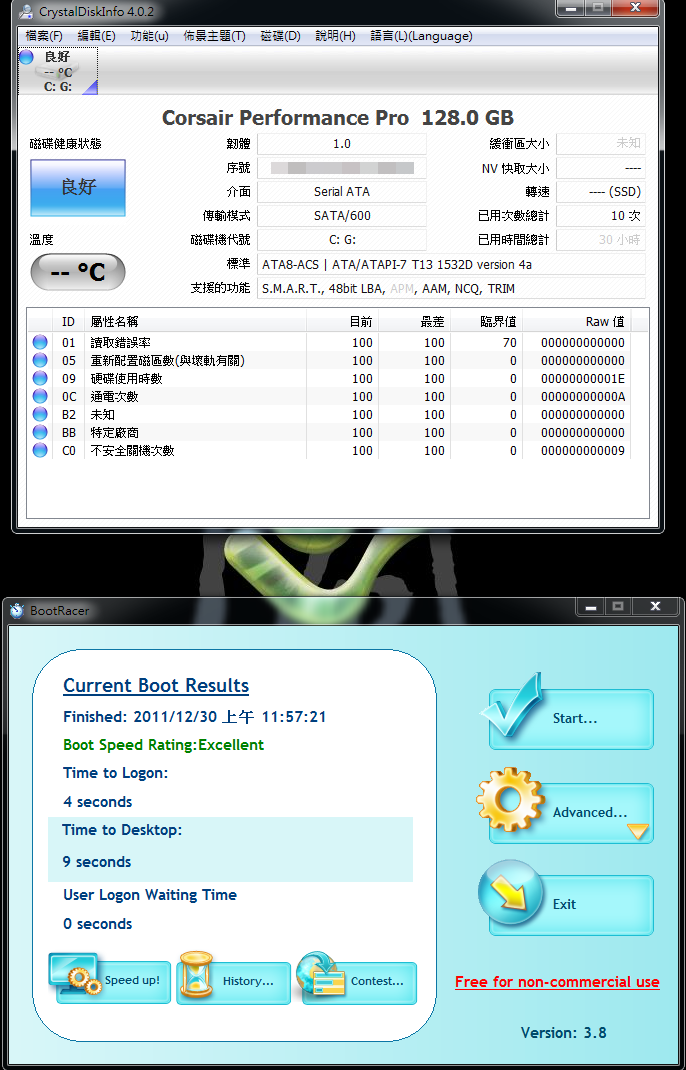
Task: Open the 功能(u) menu
Action: tap(149, 36)
